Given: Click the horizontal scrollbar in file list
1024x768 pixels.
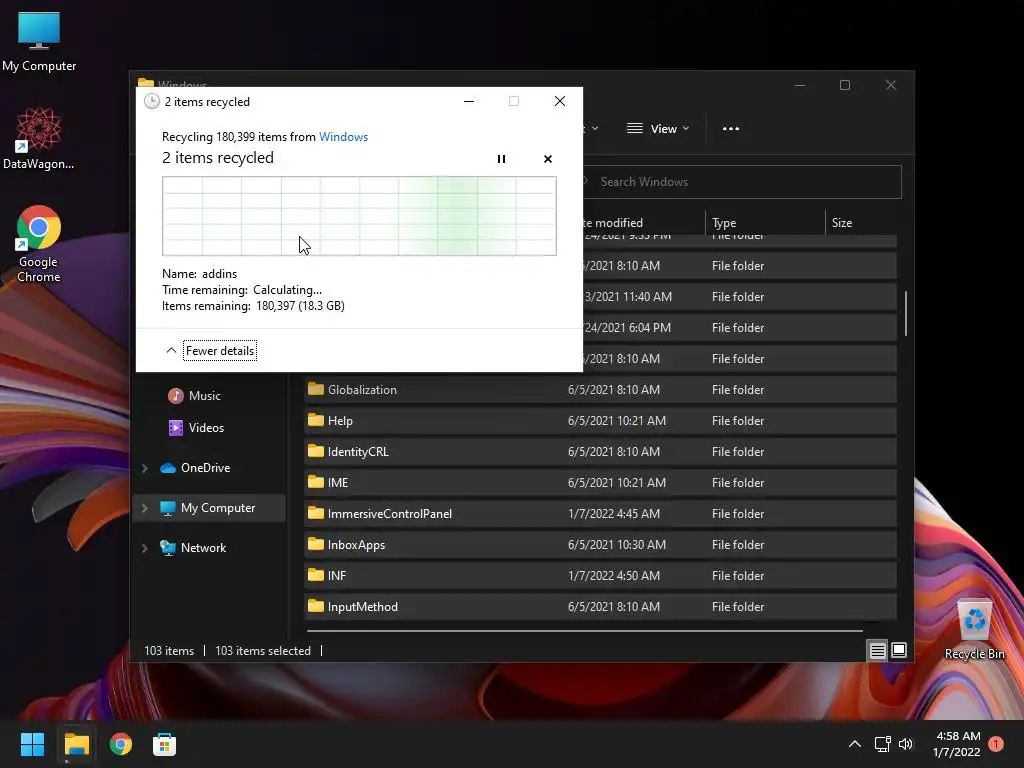Looking at the screenshot, I should (x=584, y=631).
